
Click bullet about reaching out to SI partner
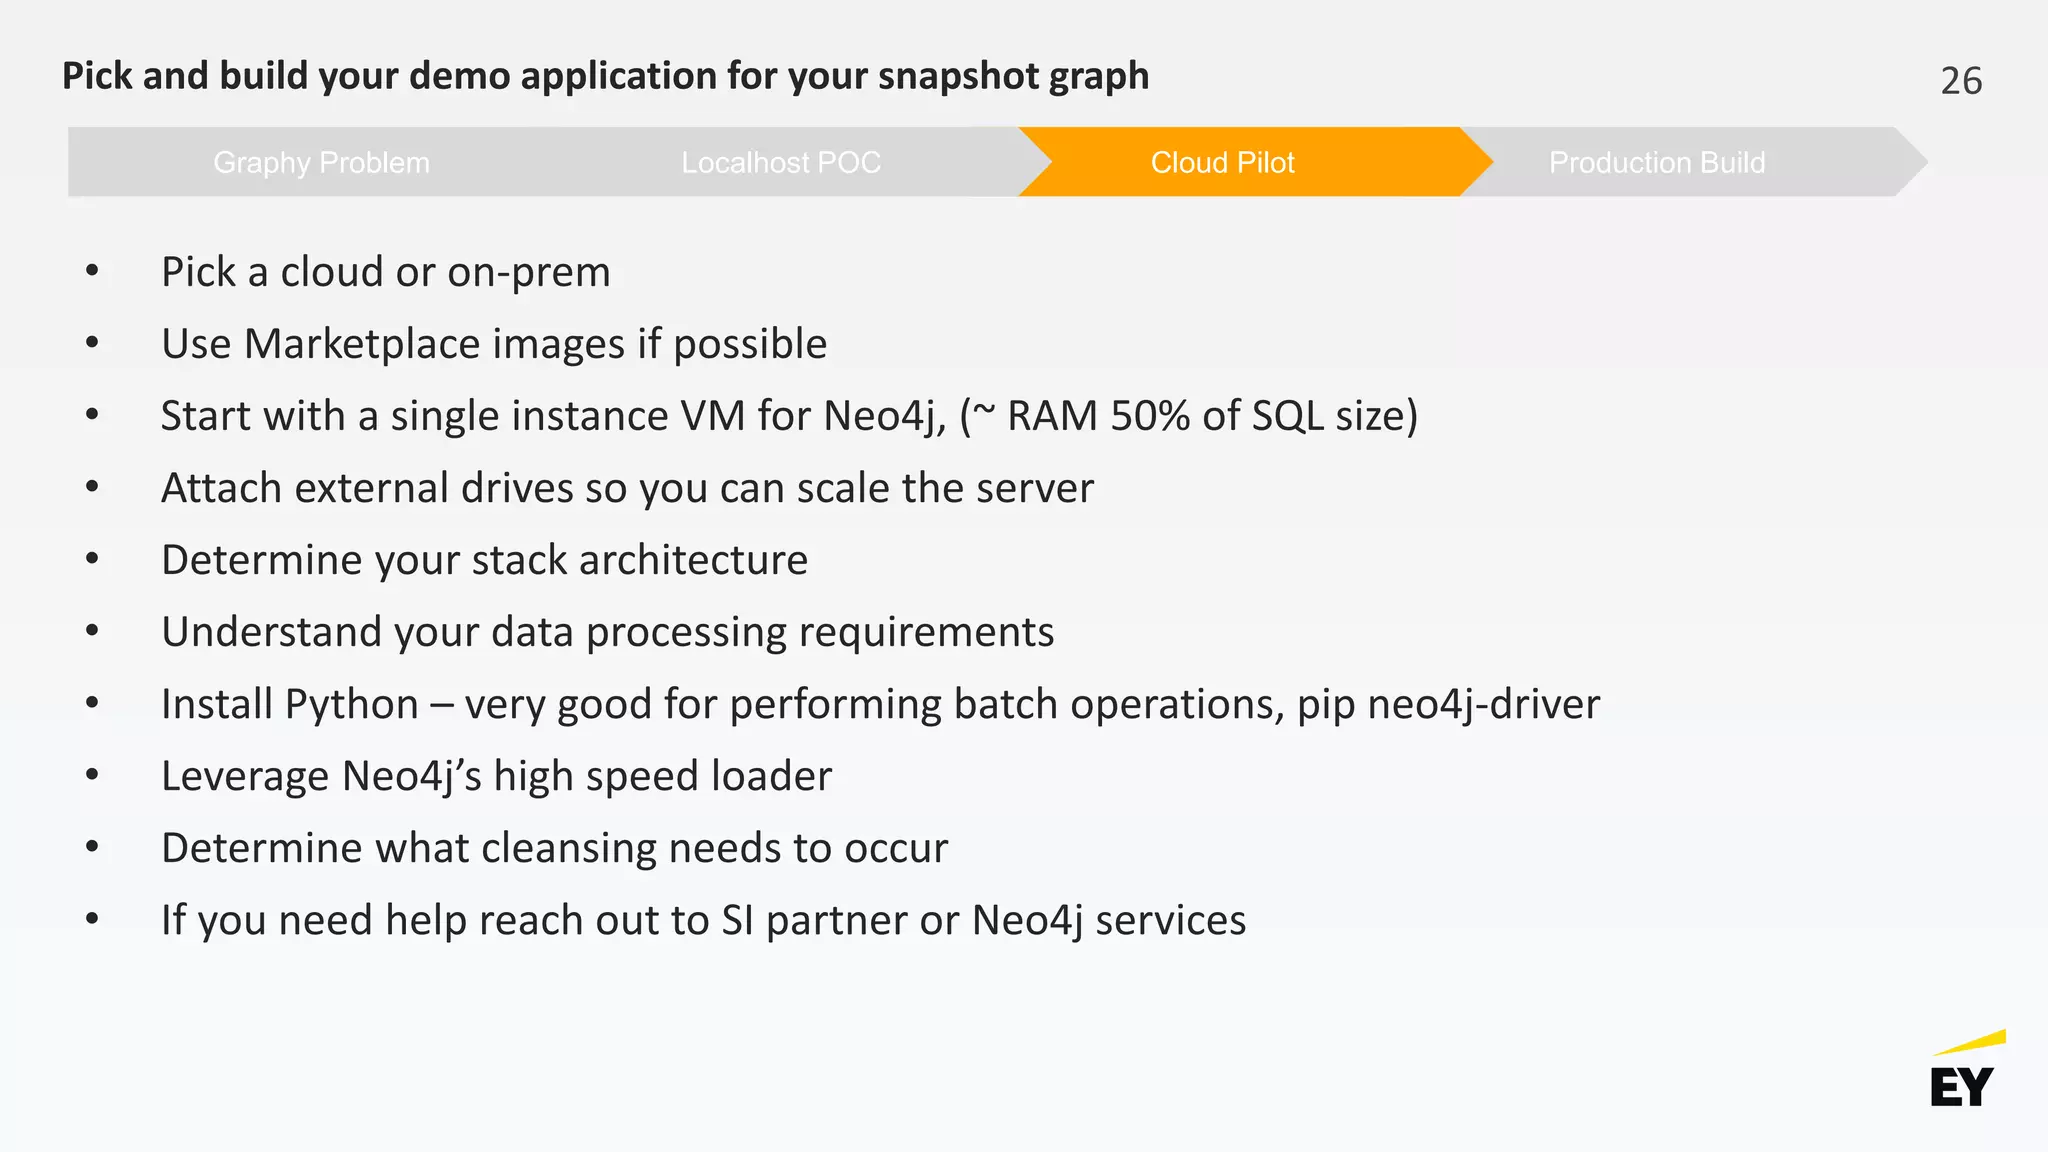pyautogui.click(x=704, y=921)
